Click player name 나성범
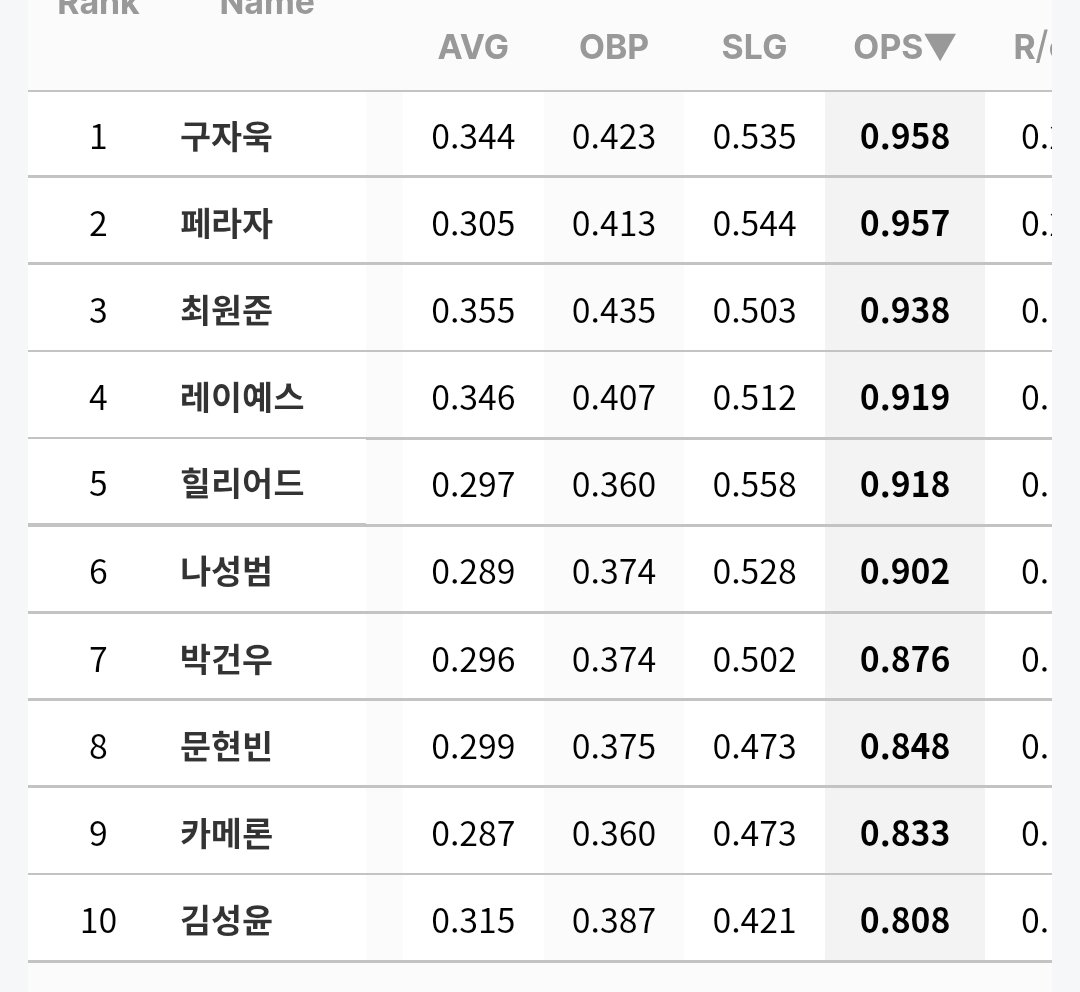 coord(226,571)
